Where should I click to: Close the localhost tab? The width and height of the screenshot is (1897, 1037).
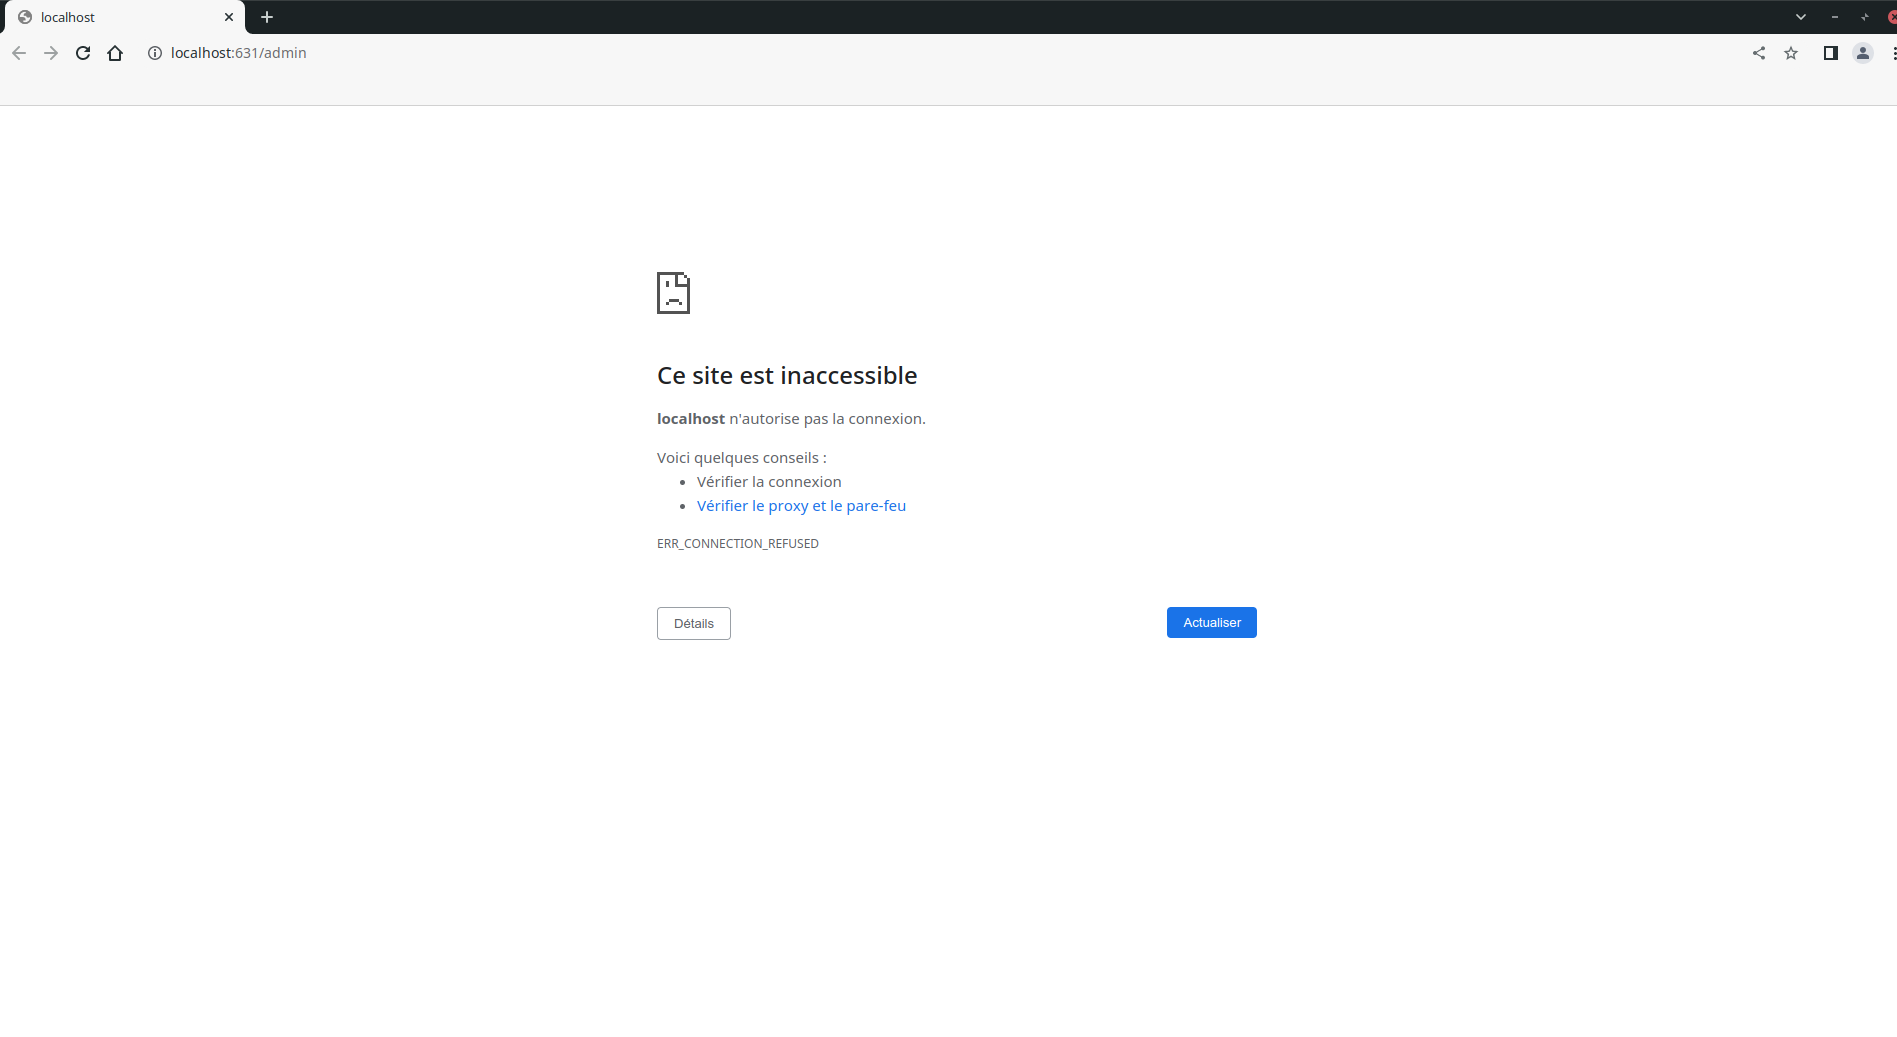click(x=229, y=17)
